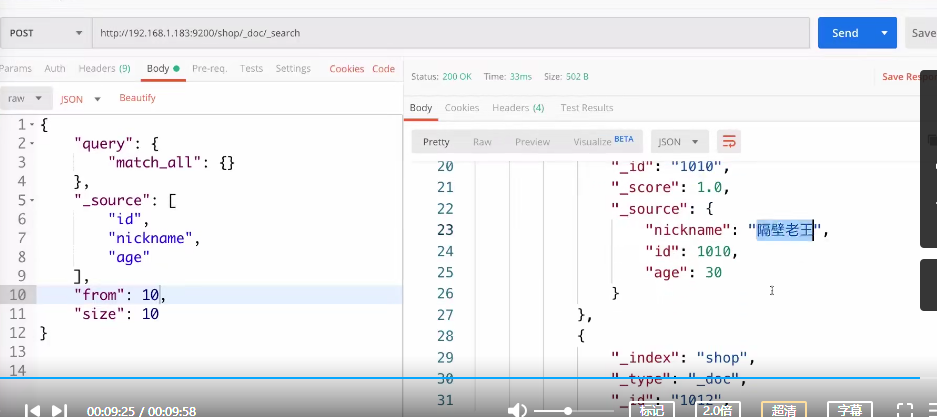Open the Send button dropdown arrow

(884, 33)
